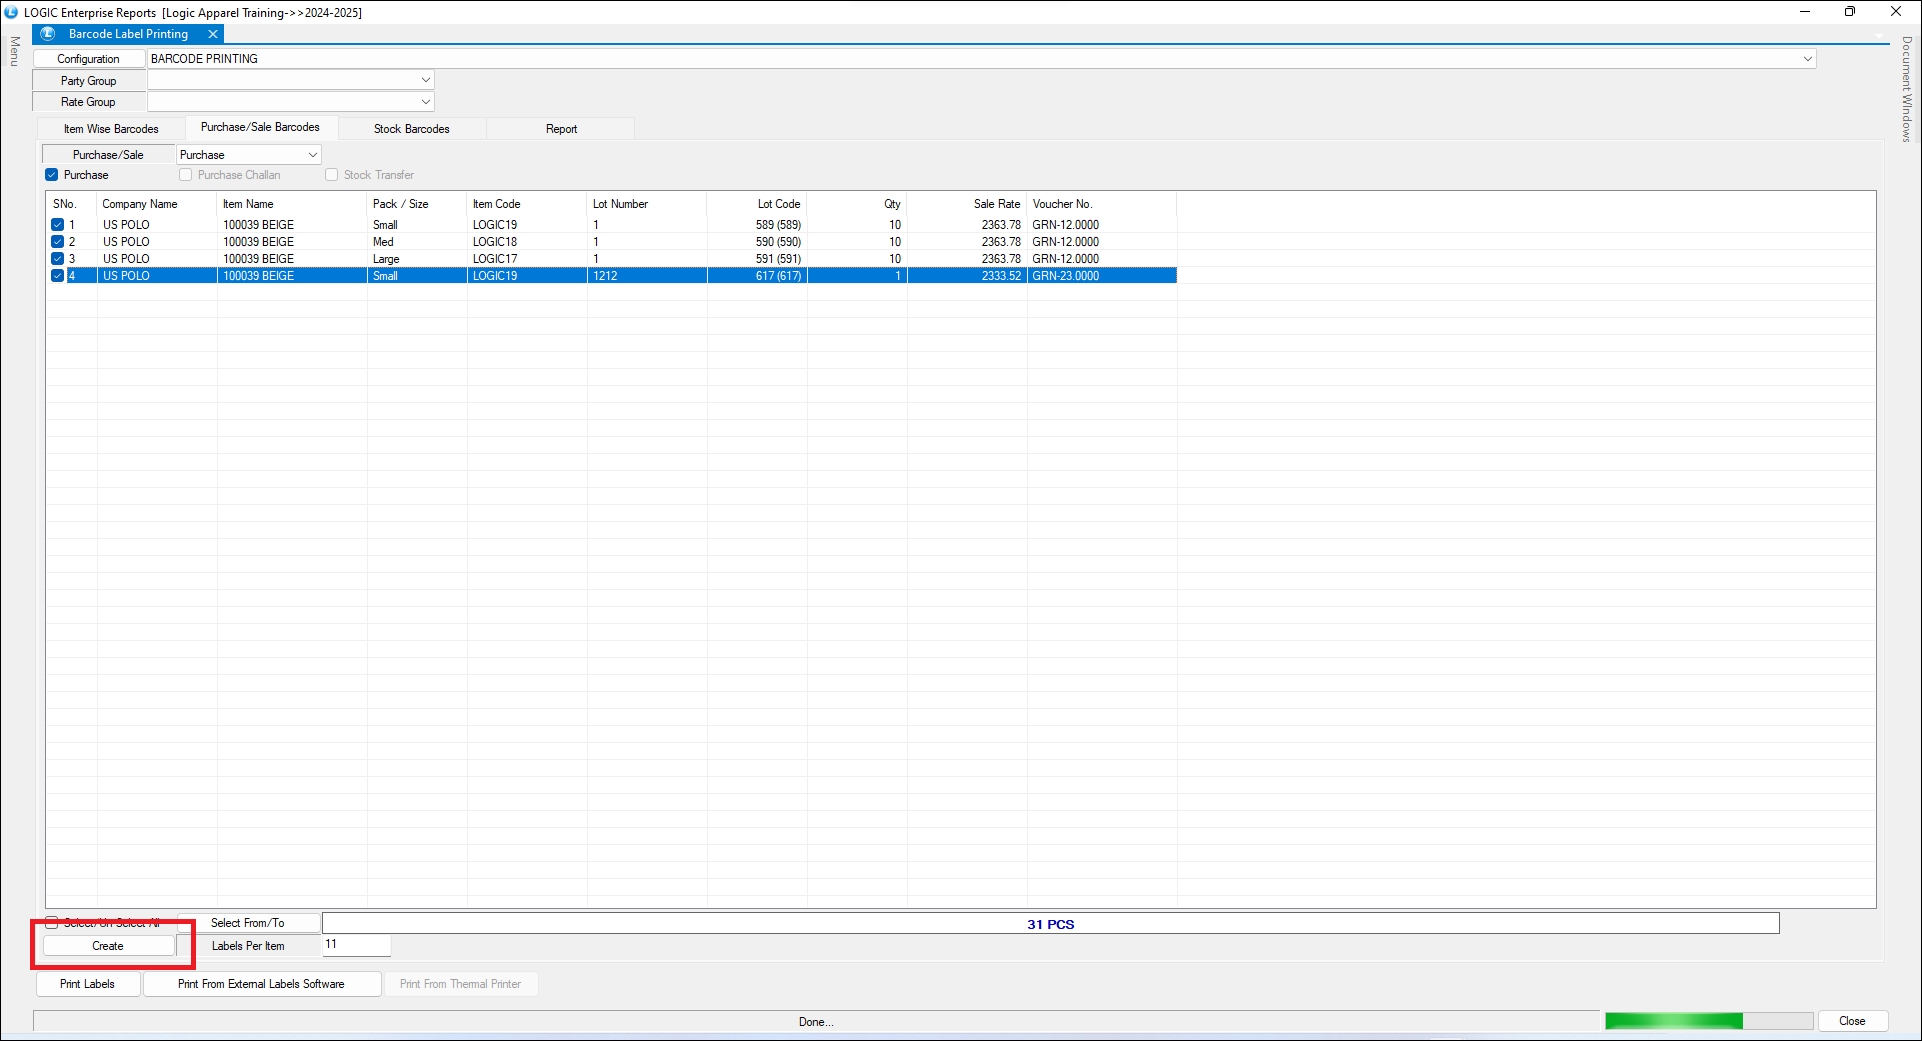Click Print From External Labels Software
Viewport: 1922px width, 1041px height.
tap(261, 984)
